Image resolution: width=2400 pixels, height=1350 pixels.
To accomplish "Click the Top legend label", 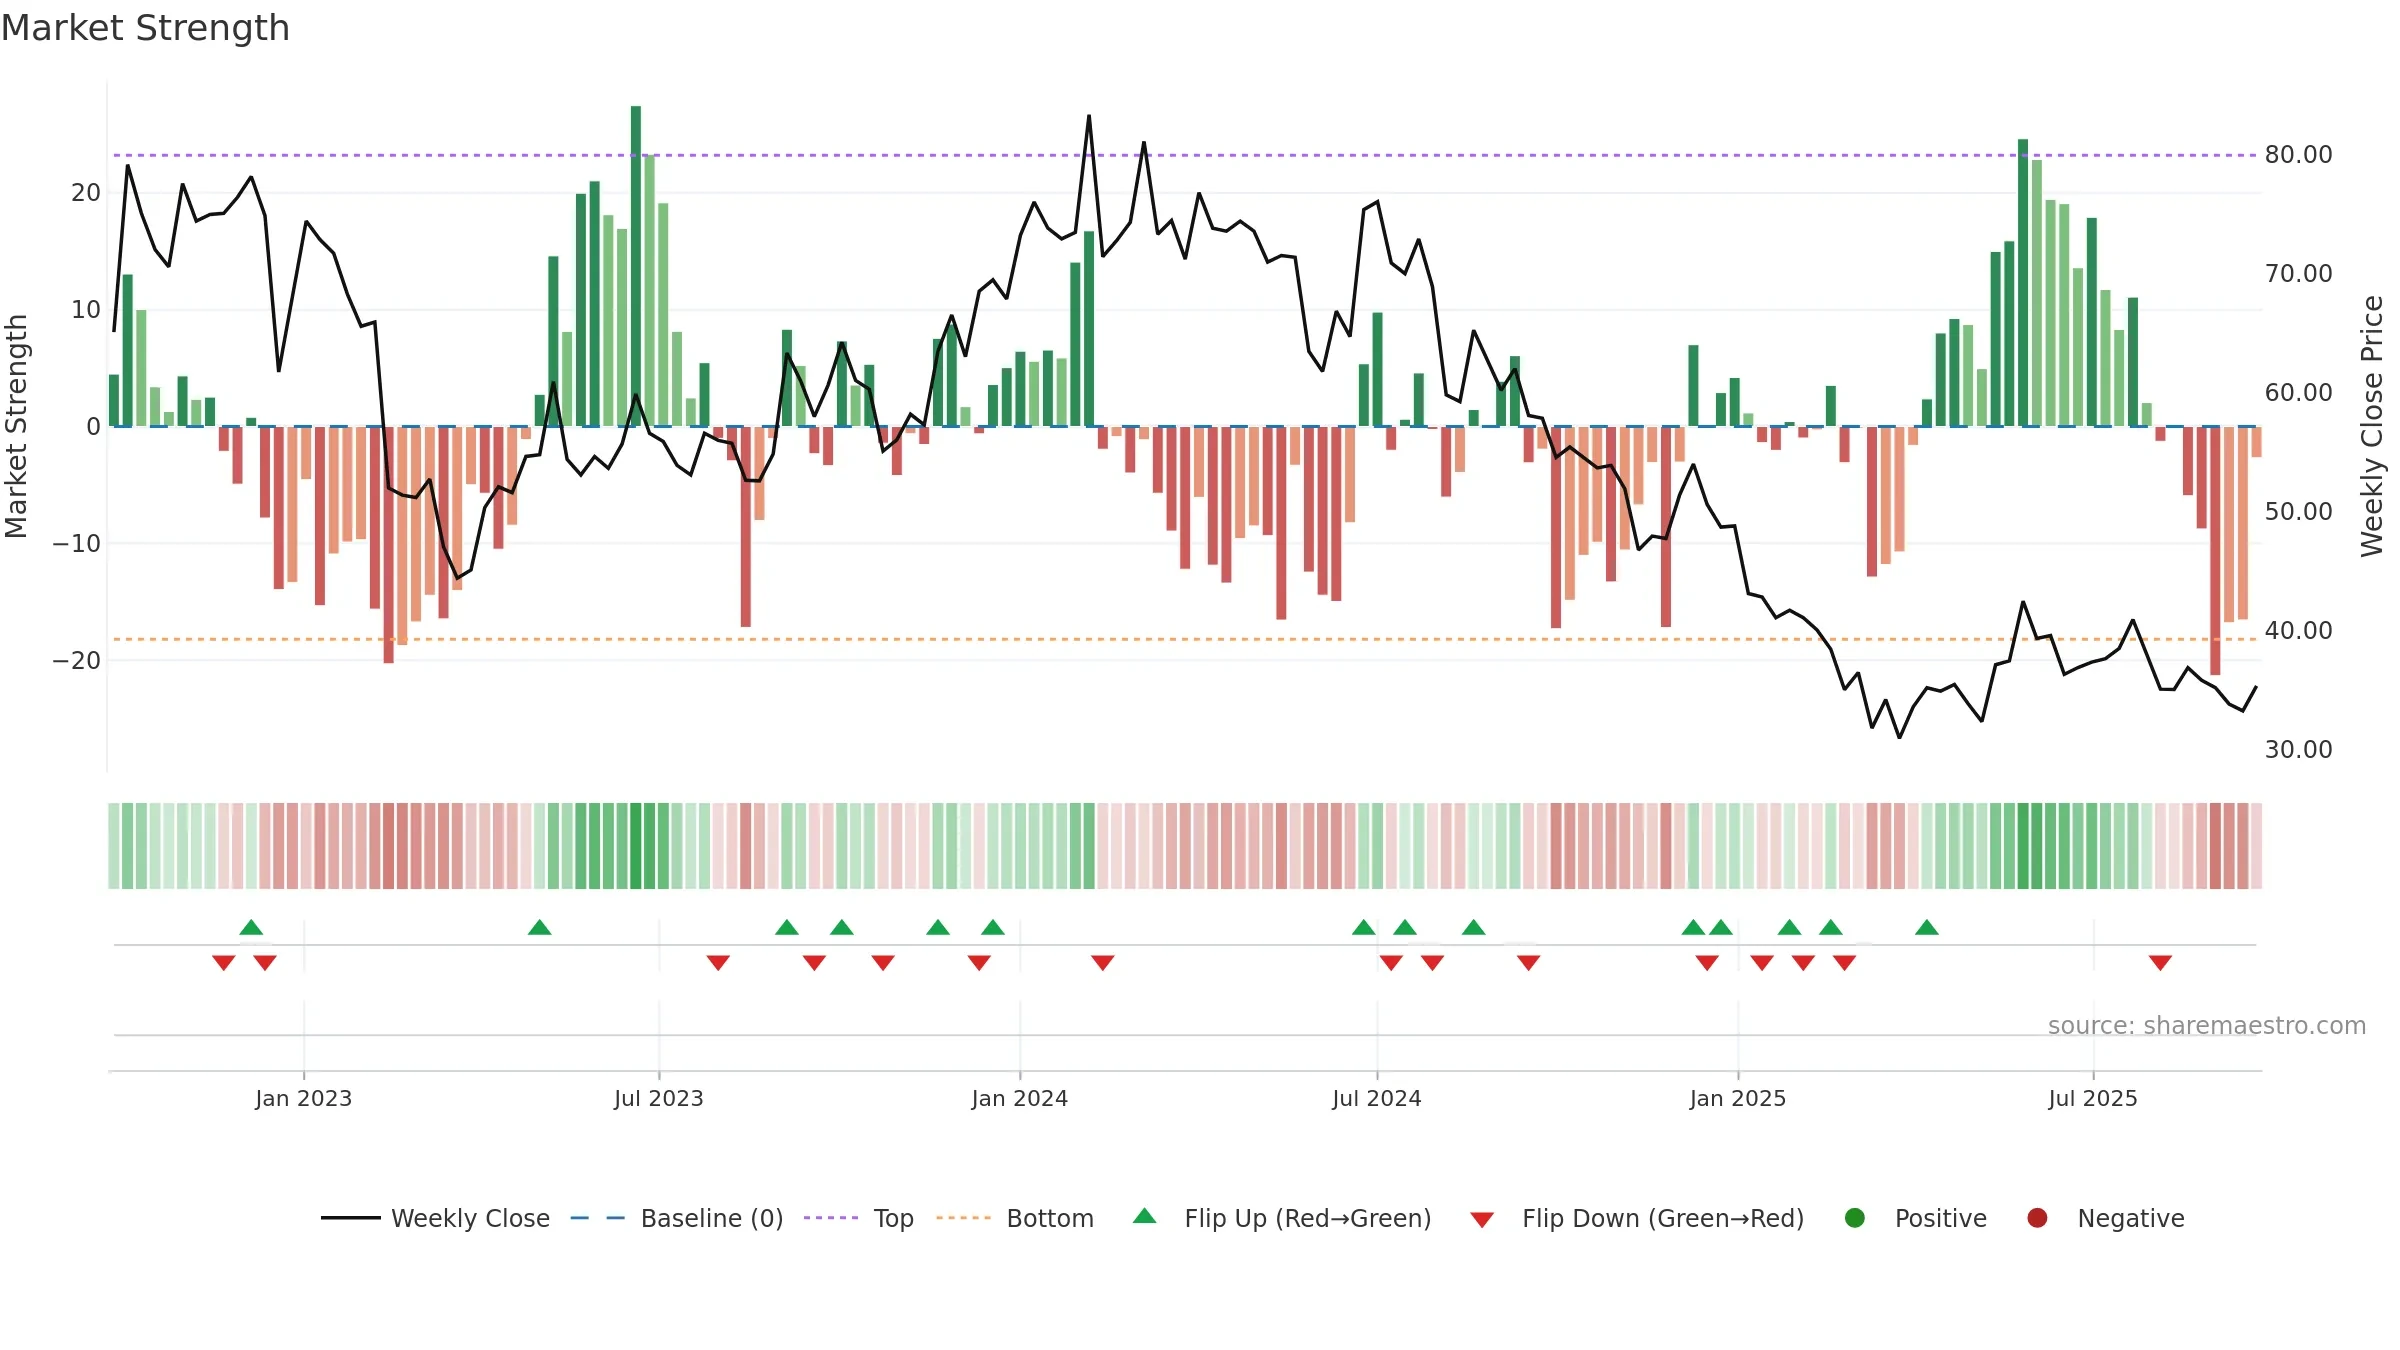I will point(893,1218).
